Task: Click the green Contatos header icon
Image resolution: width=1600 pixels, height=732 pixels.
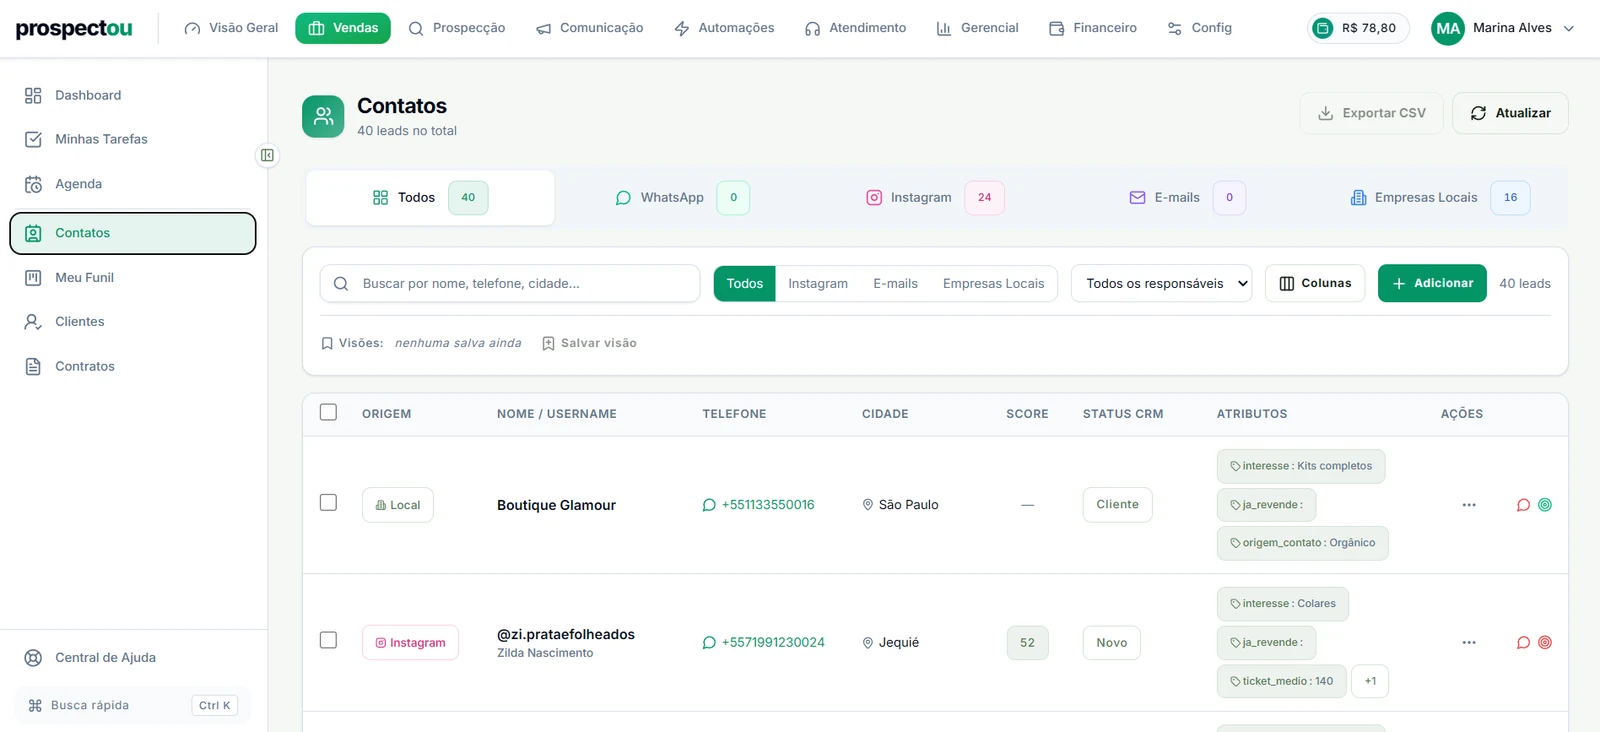Action: pos(323,117)
